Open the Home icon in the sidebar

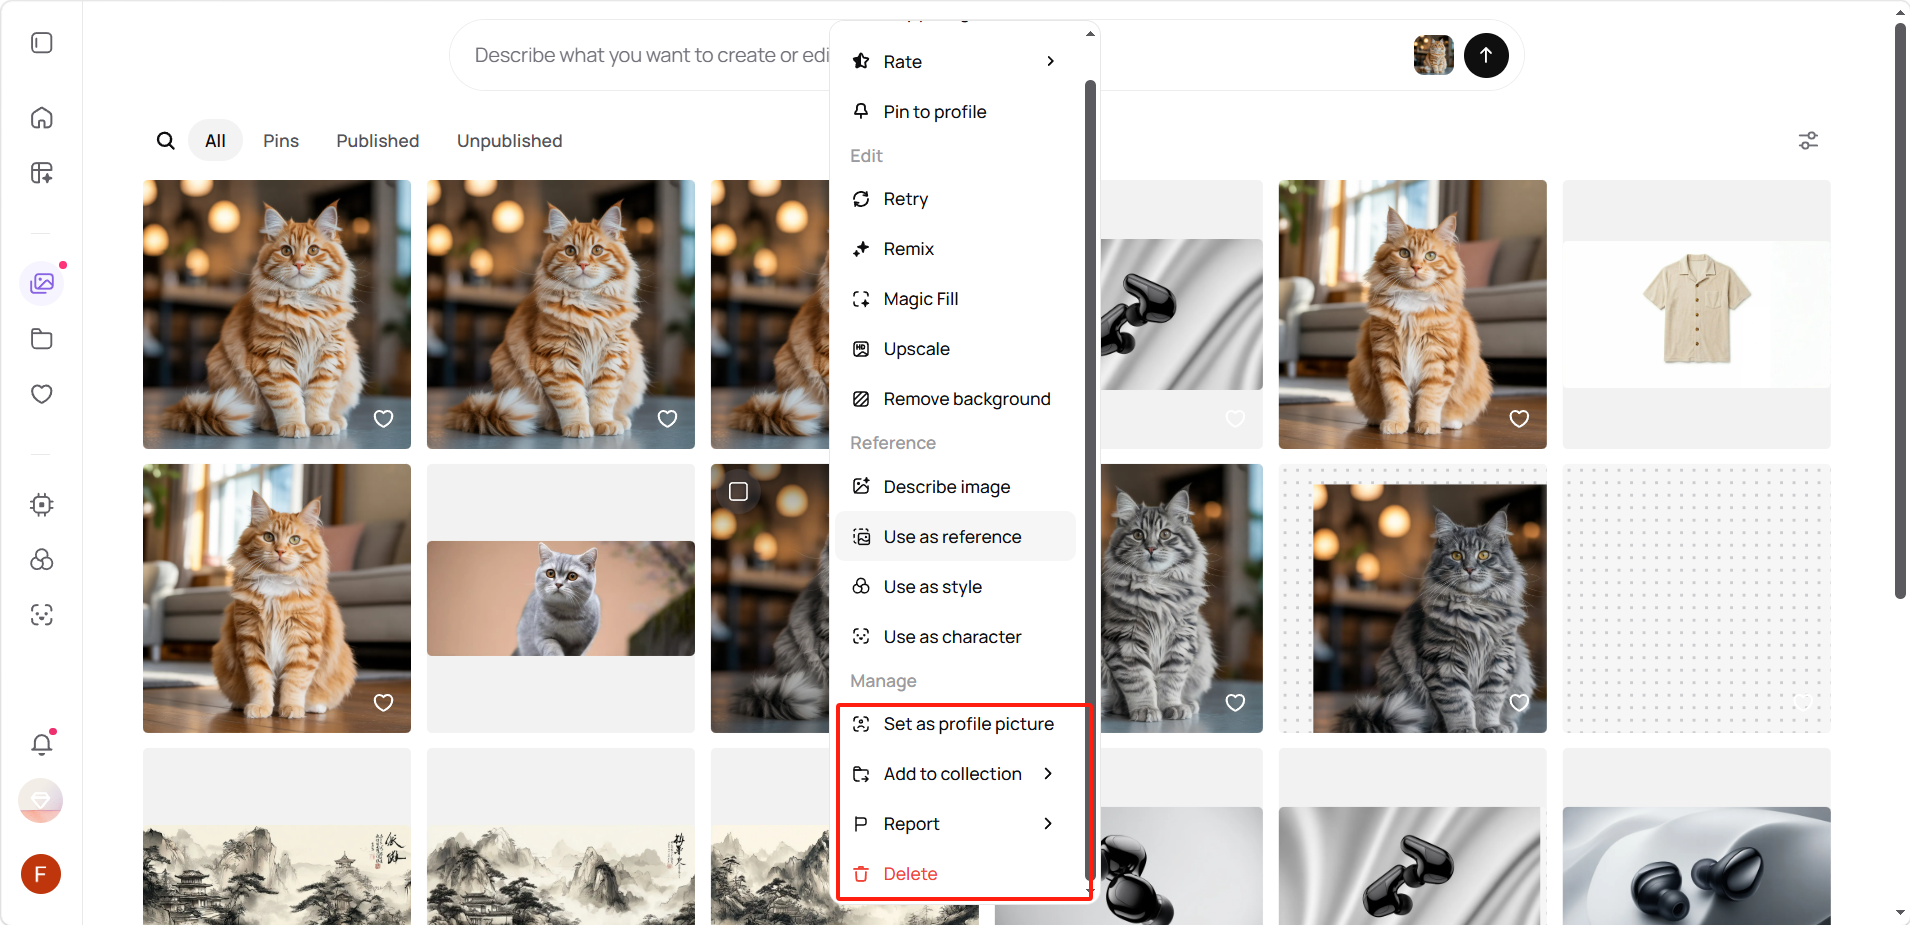point(42,118)
